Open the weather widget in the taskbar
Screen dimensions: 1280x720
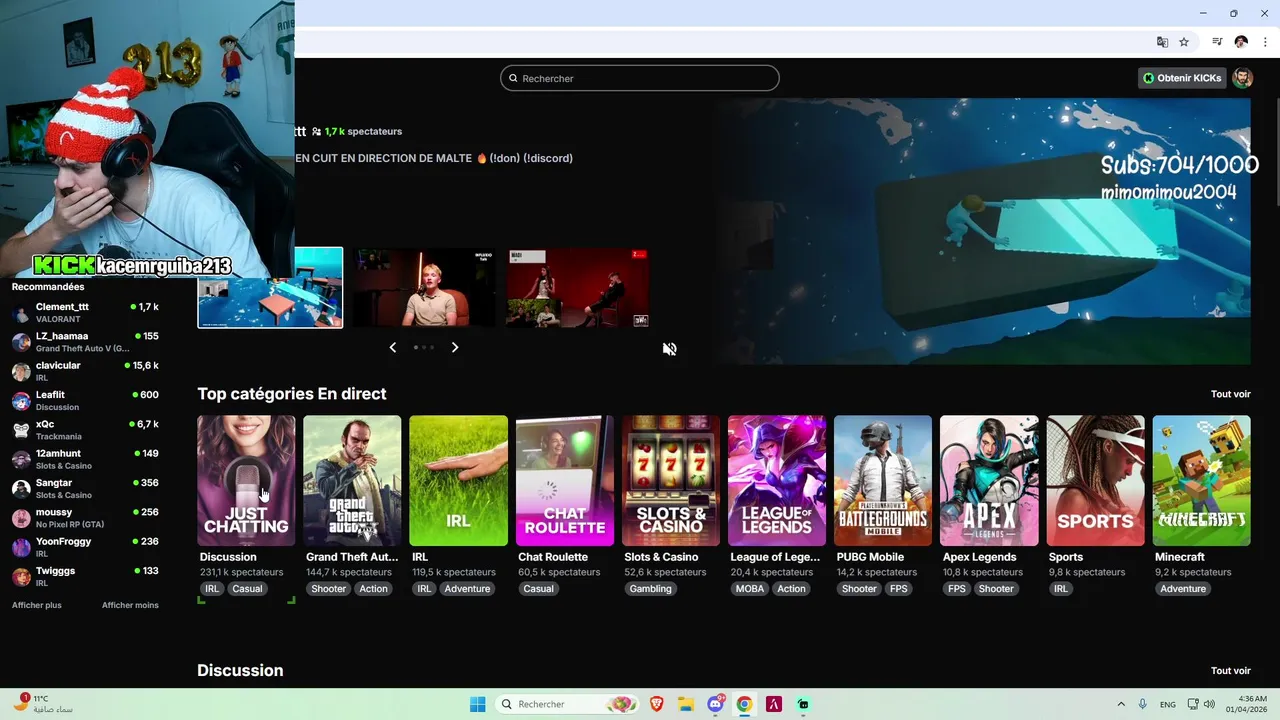tap(42, 704)
